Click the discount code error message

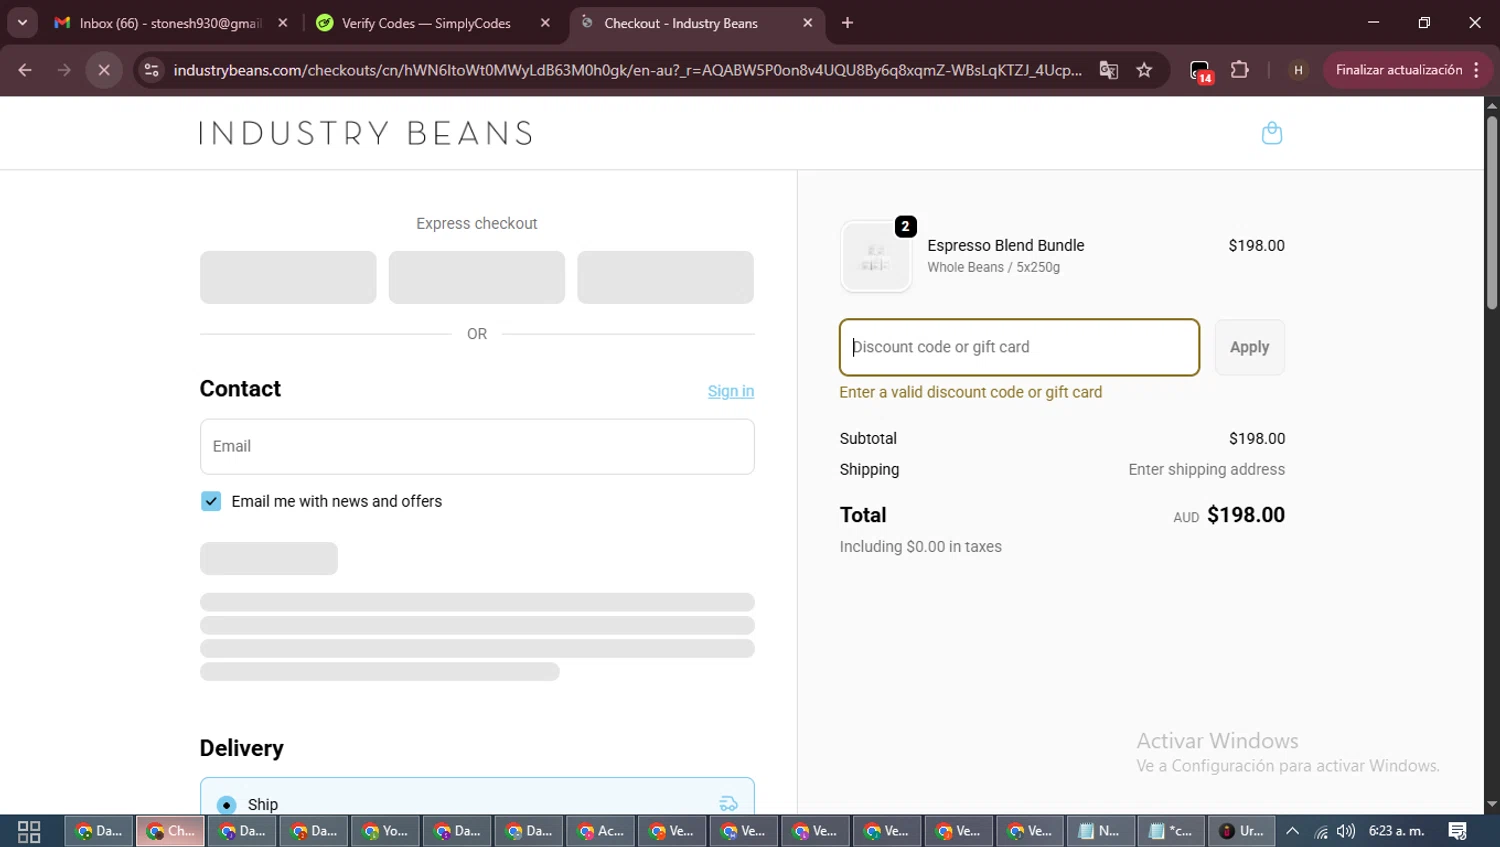click(x=970, y=392)
